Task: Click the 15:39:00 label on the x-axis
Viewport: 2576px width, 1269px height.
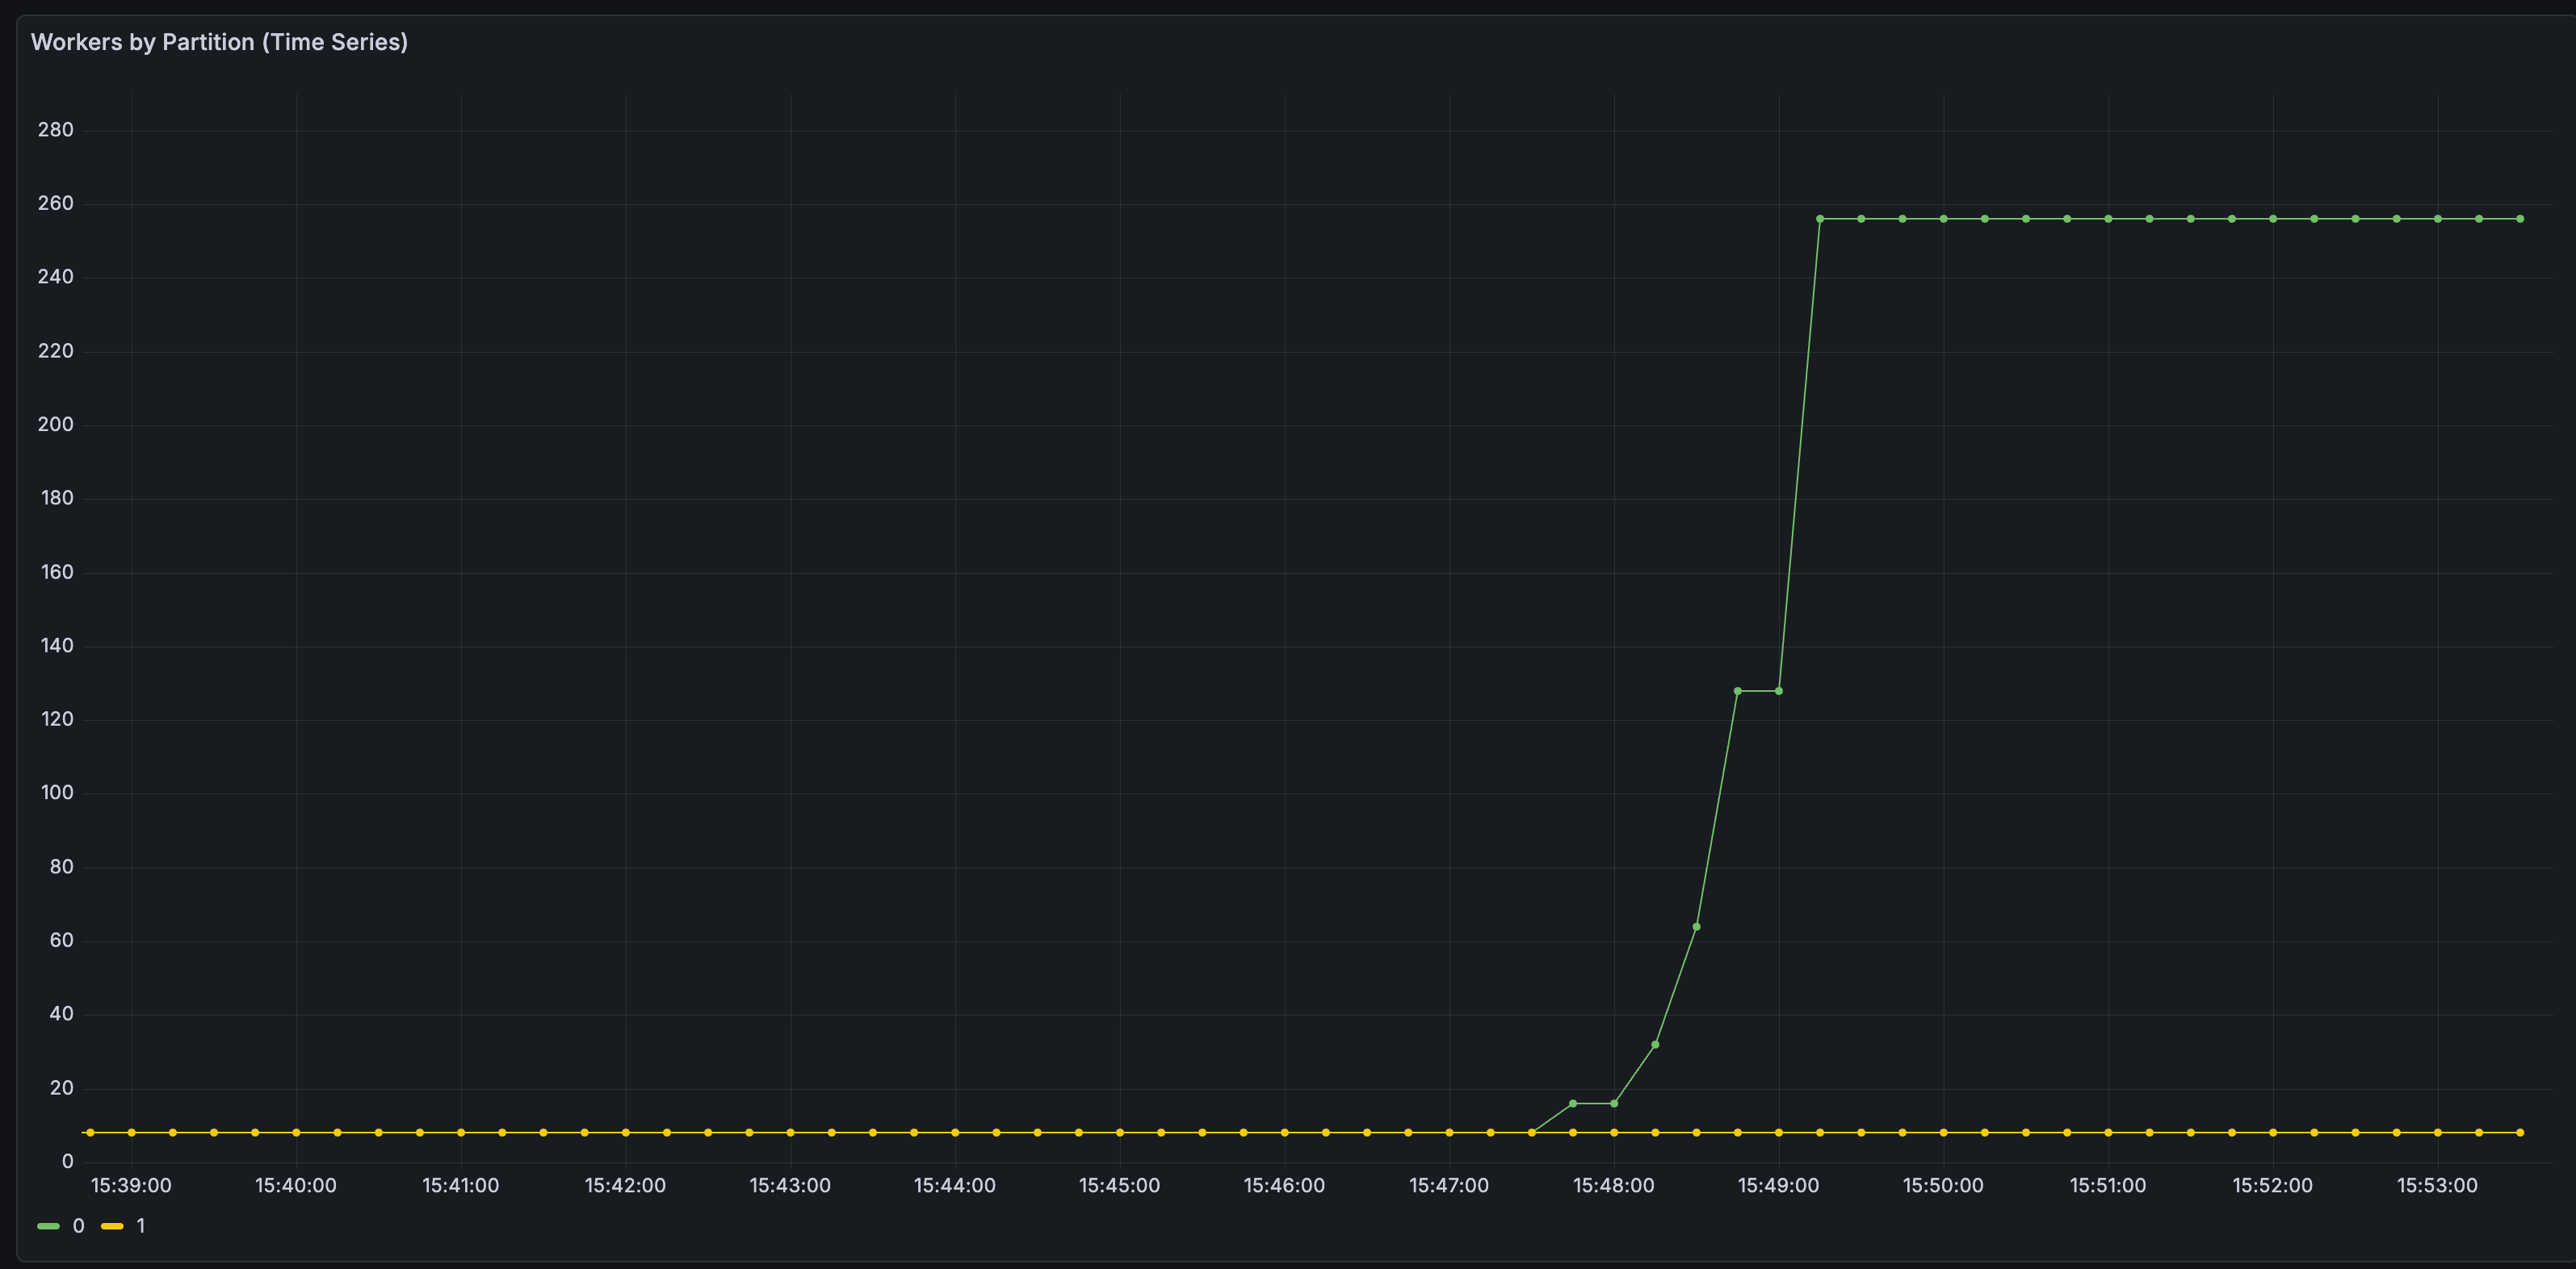Action: [x=131, y=1185]
